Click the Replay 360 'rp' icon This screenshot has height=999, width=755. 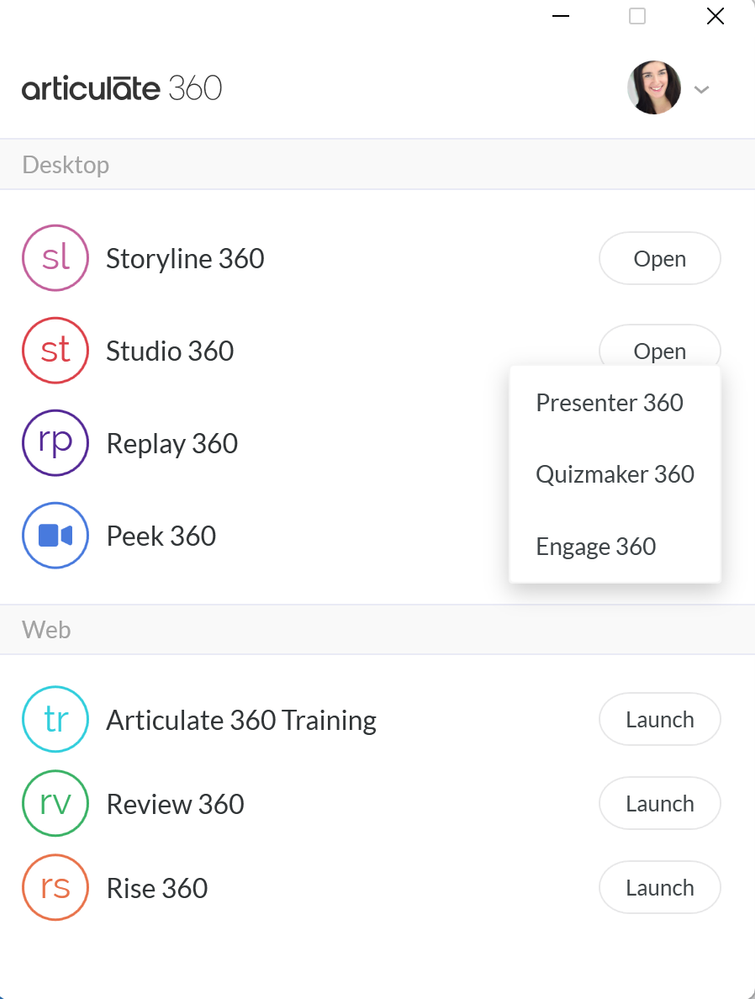55,443
